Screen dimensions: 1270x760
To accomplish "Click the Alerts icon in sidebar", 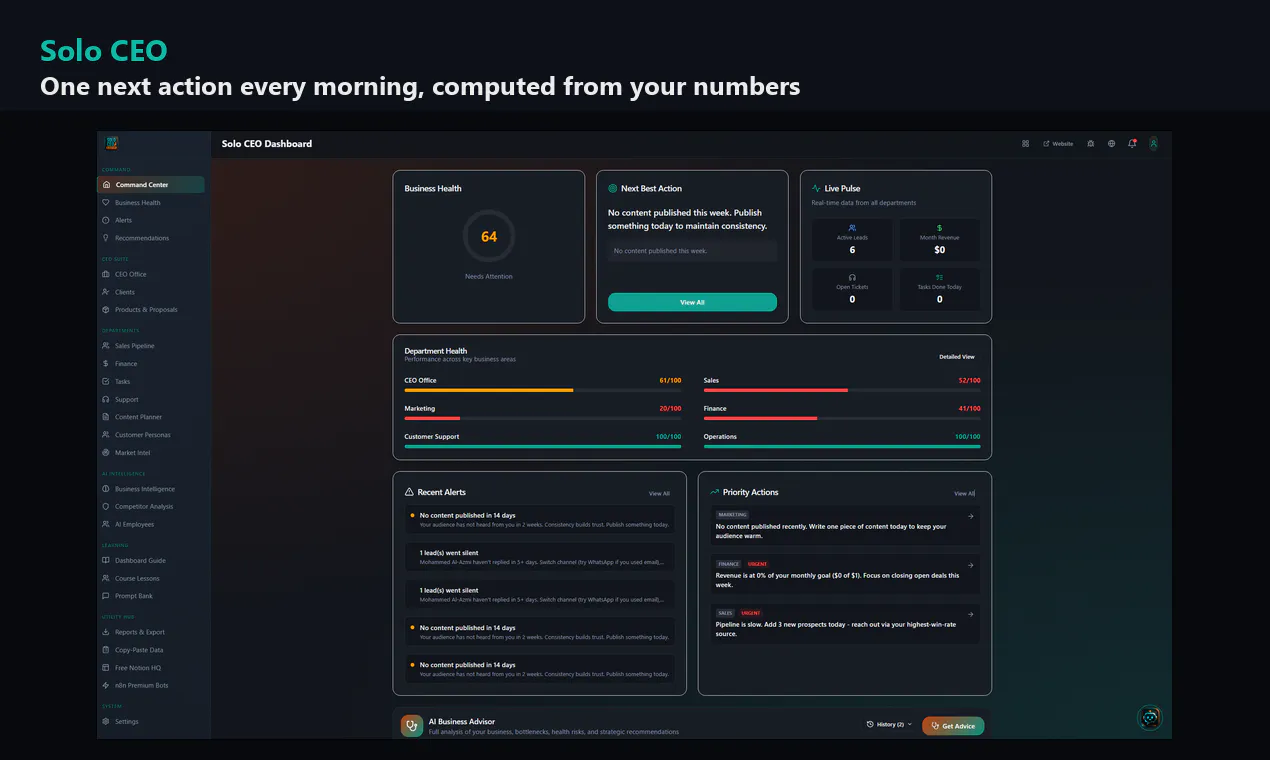I will 106,220.
